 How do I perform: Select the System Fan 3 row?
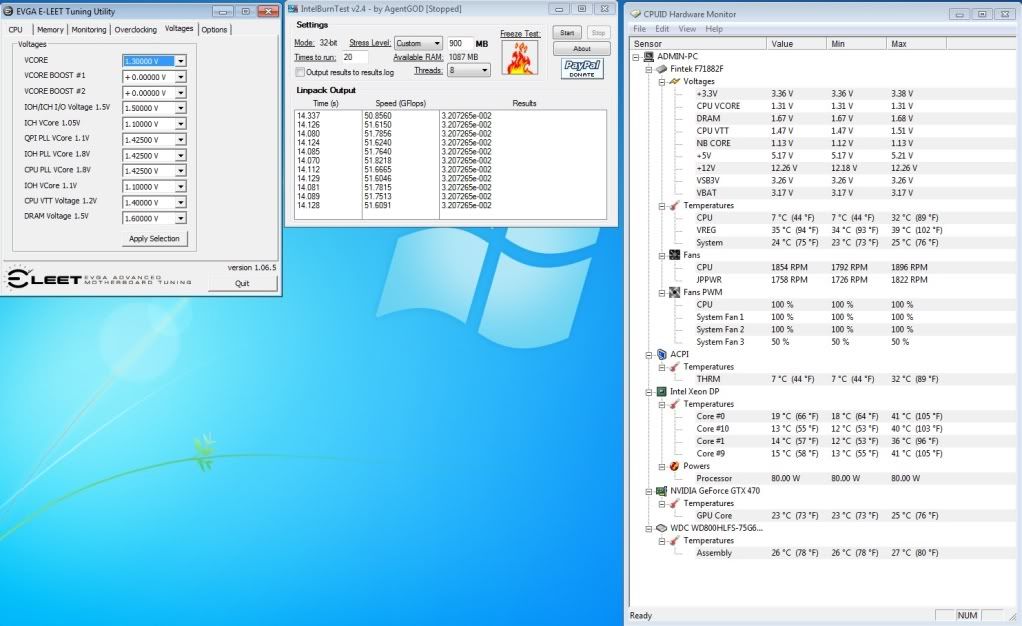821,342
